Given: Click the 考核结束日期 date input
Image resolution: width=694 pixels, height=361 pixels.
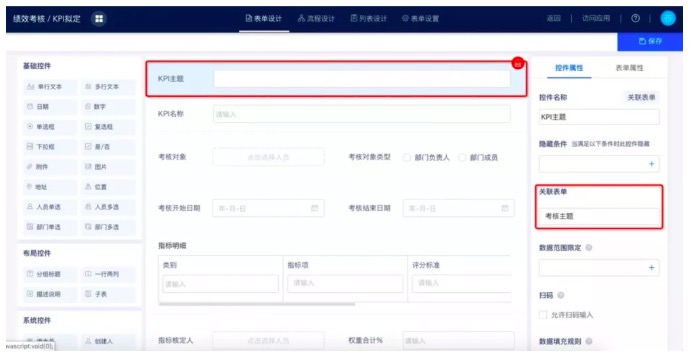Looking at the screenshot, I should pyautogui.click(x=459, y=208).
